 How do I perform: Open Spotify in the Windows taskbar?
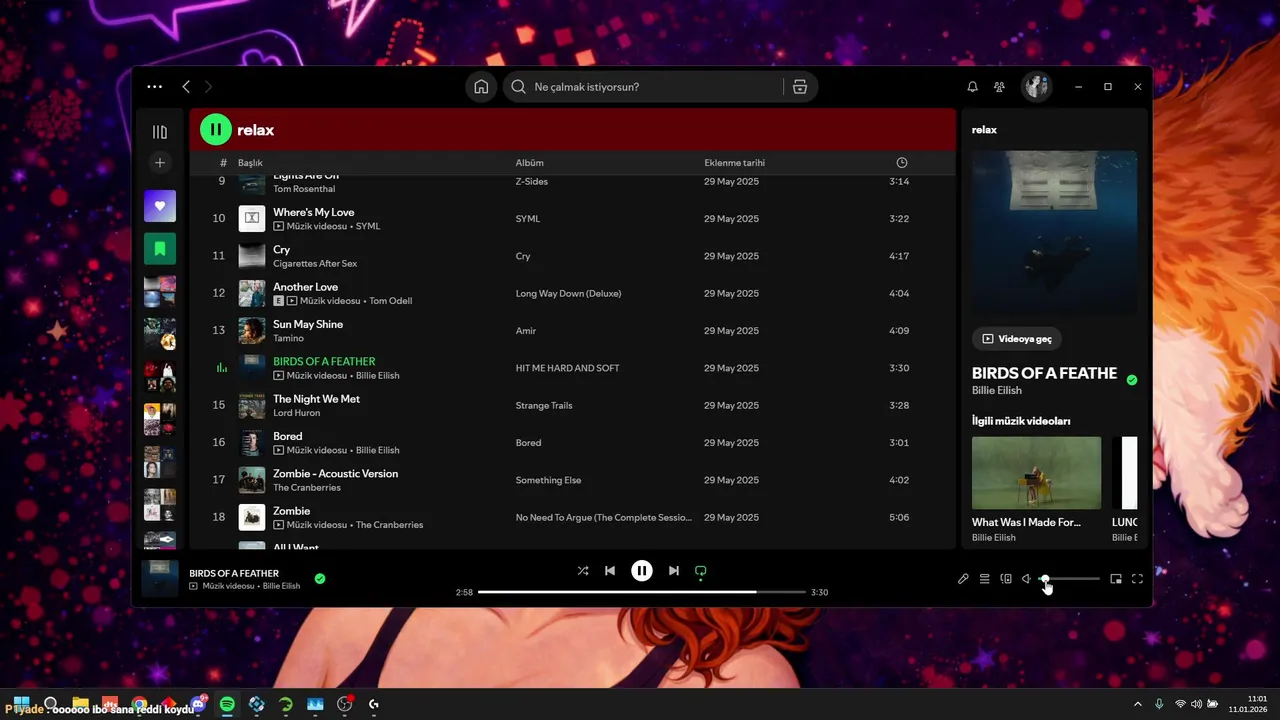click(x=227, y=704)
